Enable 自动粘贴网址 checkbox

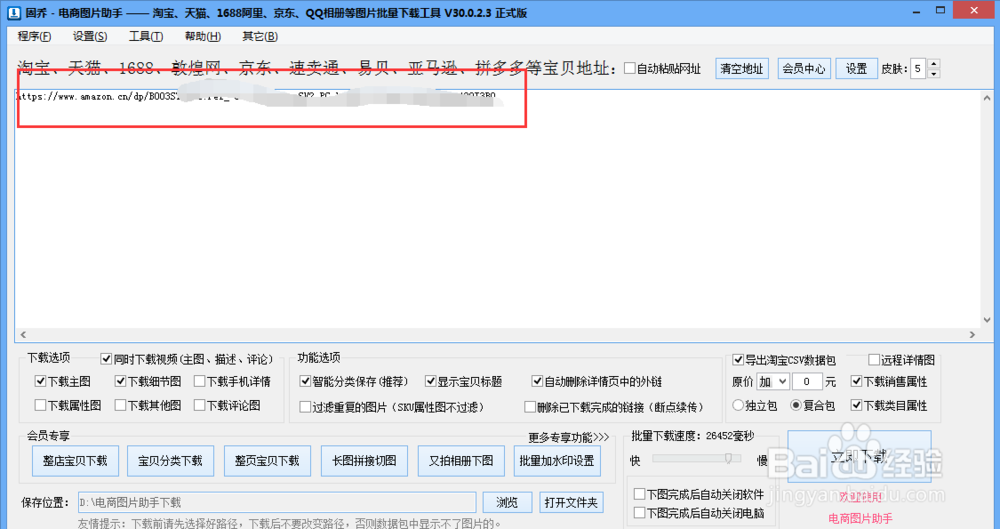click(x=629, y=68)
